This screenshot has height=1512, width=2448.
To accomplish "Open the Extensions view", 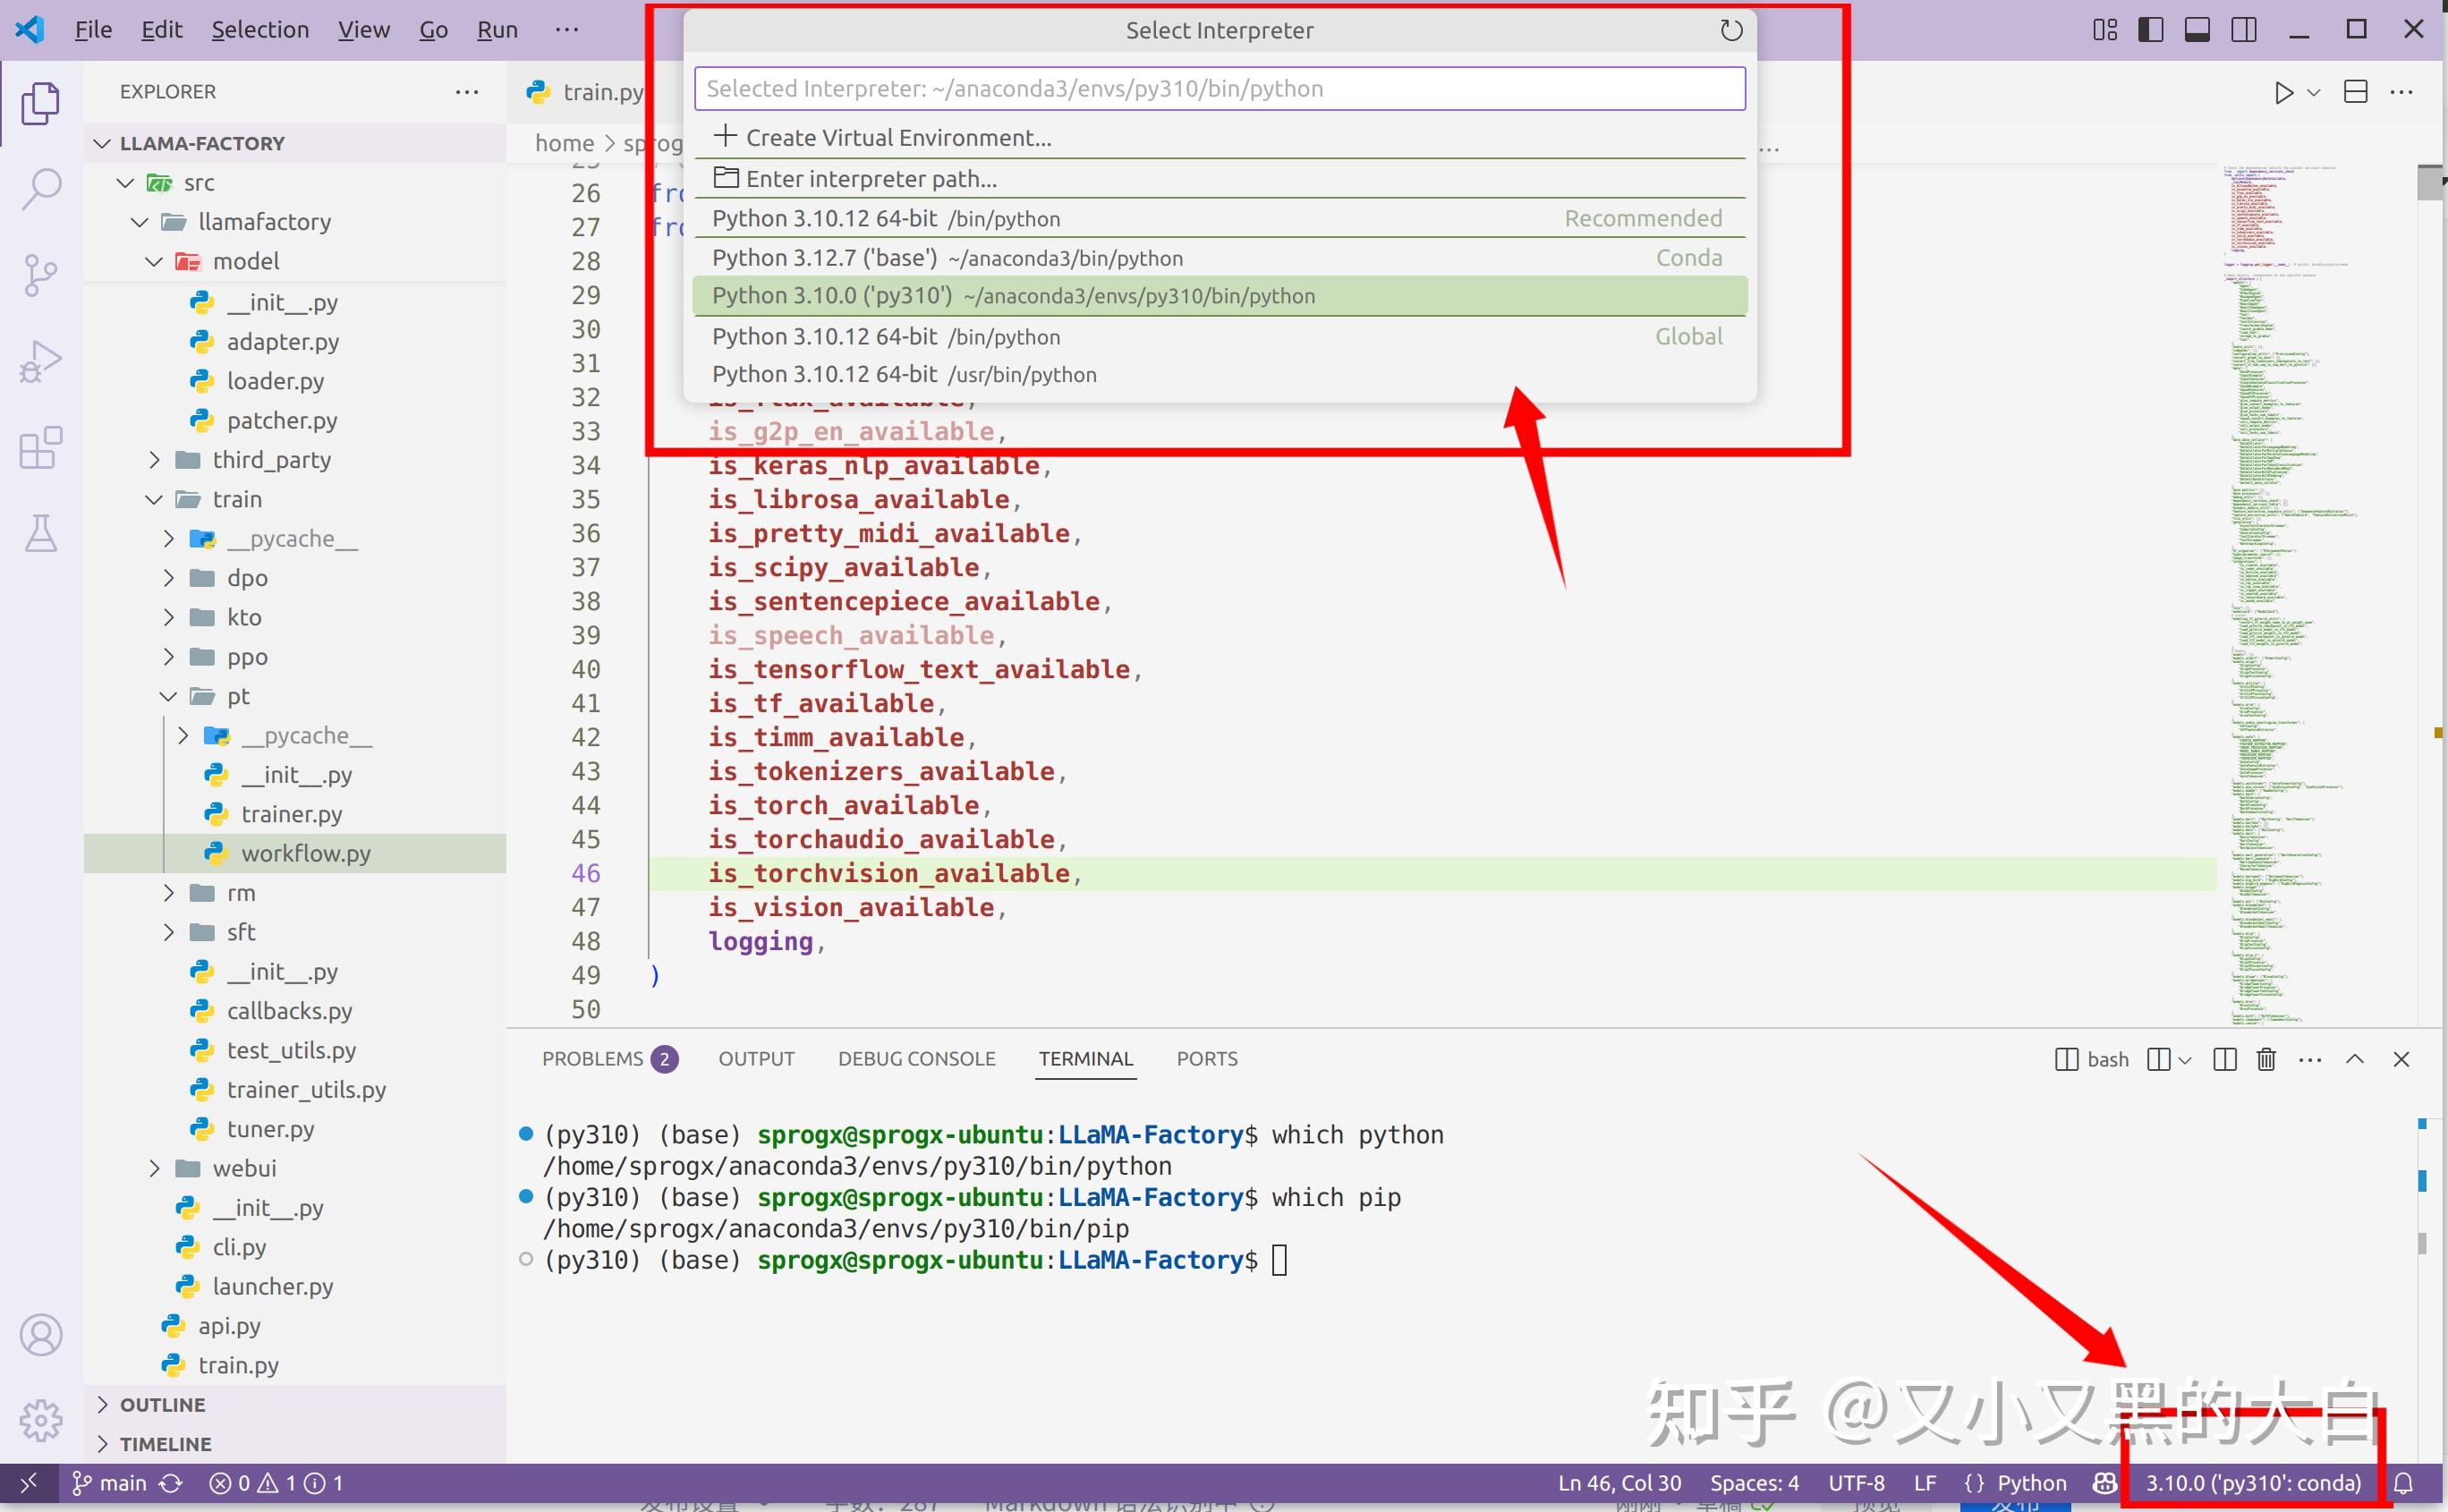I will point(40,448).
